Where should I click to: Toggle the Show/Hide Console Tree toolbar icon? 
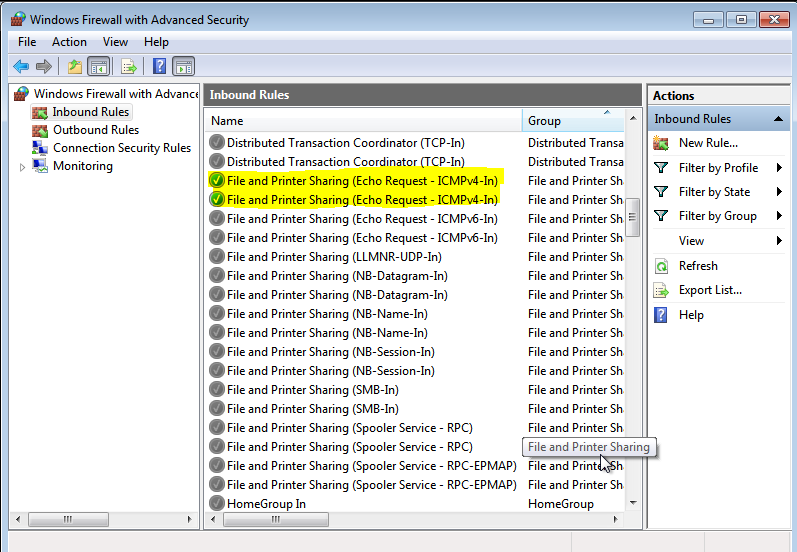(99, 66)
